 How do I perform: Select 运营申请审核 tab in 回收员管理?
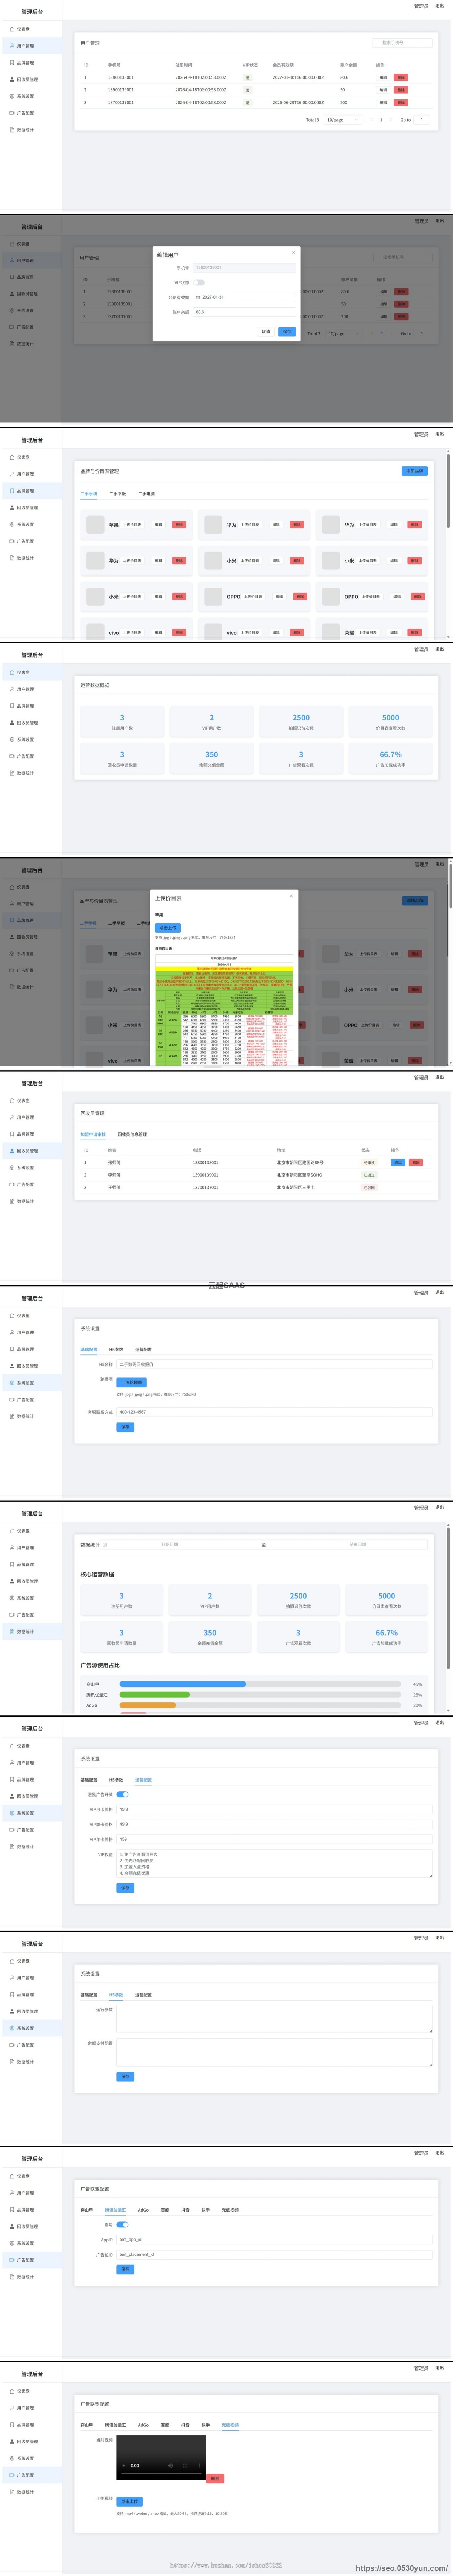[x=93, y=1134]
